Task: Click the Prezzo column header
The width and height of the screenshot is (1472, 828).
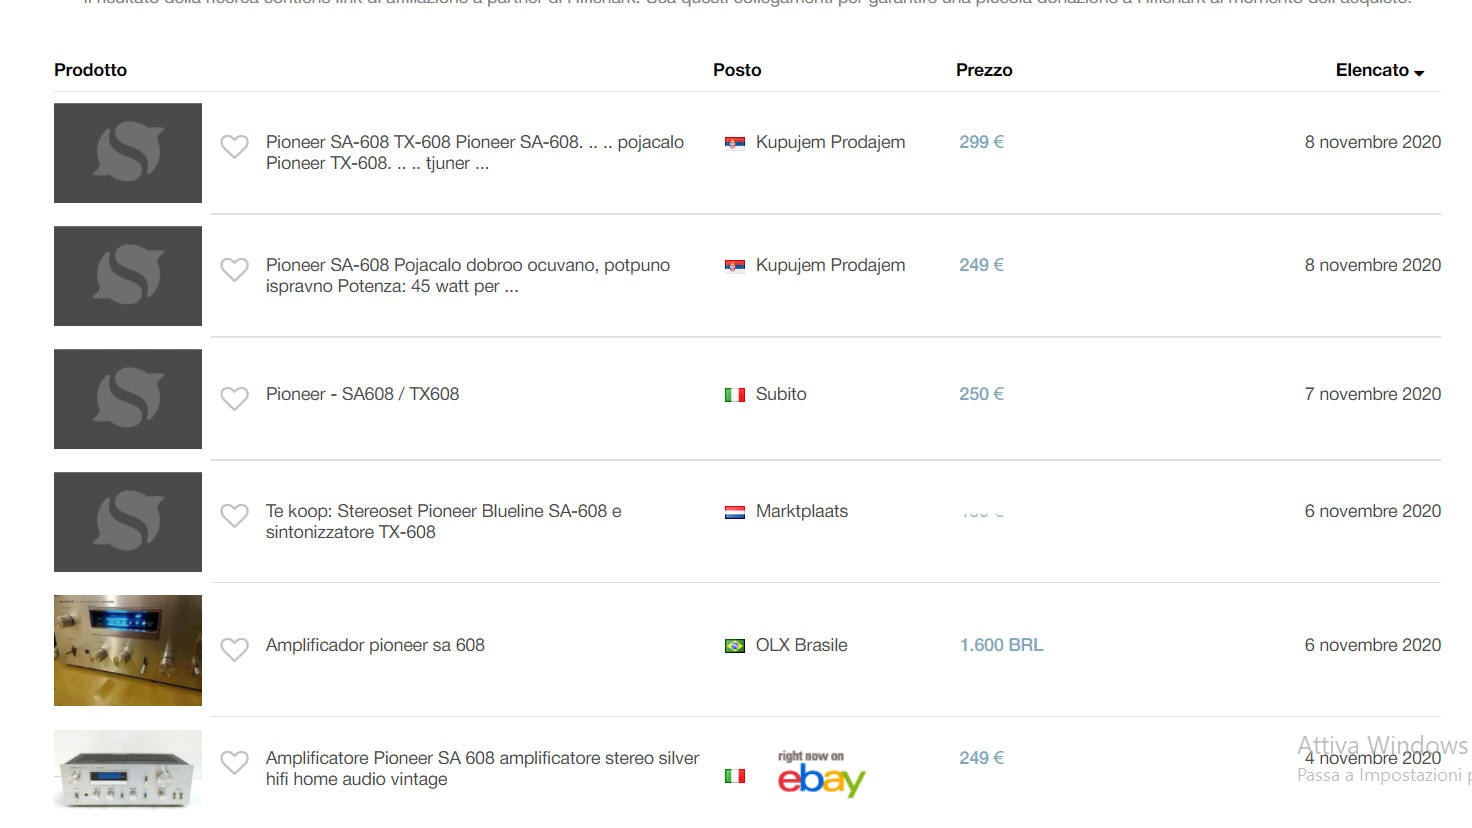Action: click(x=984, y=70)
